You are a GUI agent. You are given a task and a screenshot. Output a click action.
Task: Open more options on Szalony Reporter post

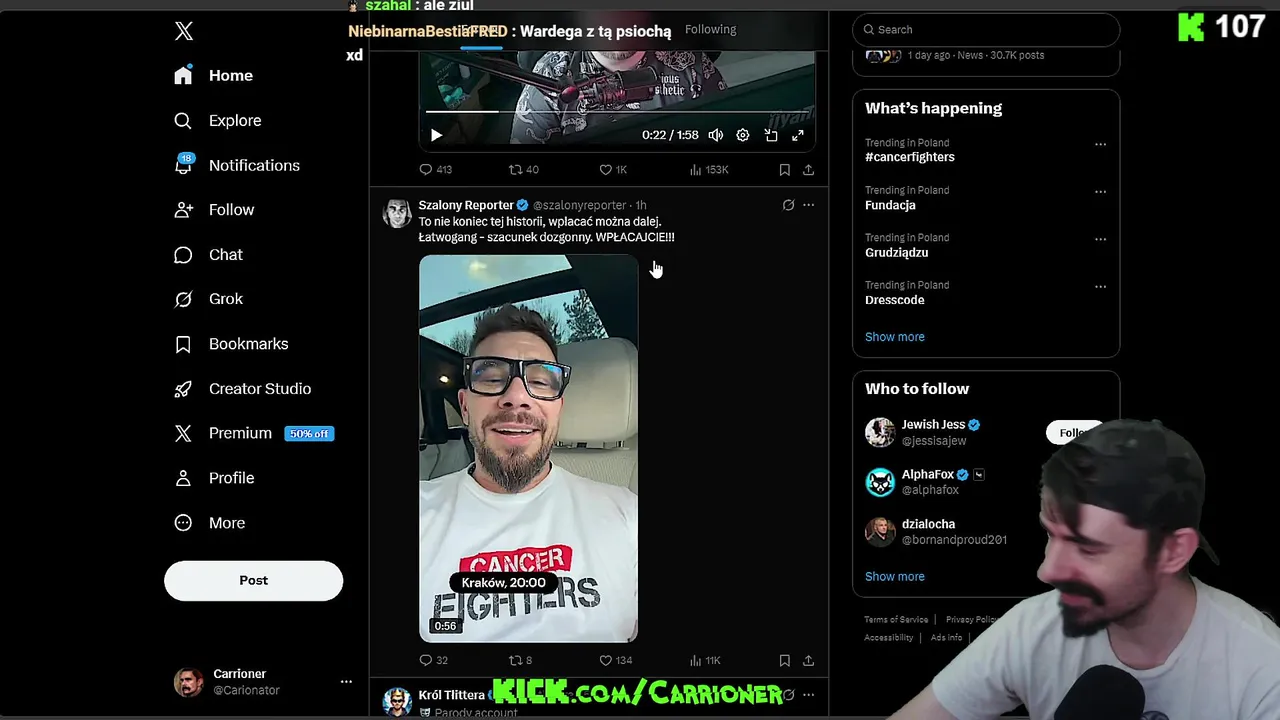[808, 205]
